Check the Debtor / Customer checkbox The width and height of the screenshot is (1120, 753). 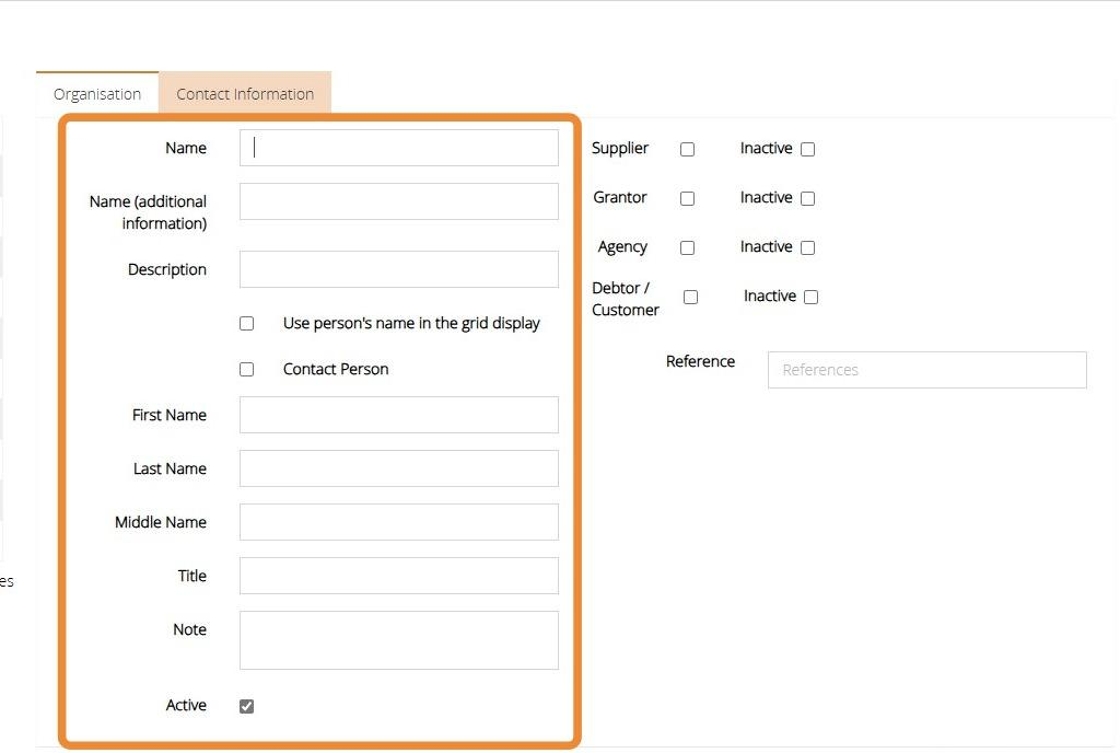tap(690, 297)
